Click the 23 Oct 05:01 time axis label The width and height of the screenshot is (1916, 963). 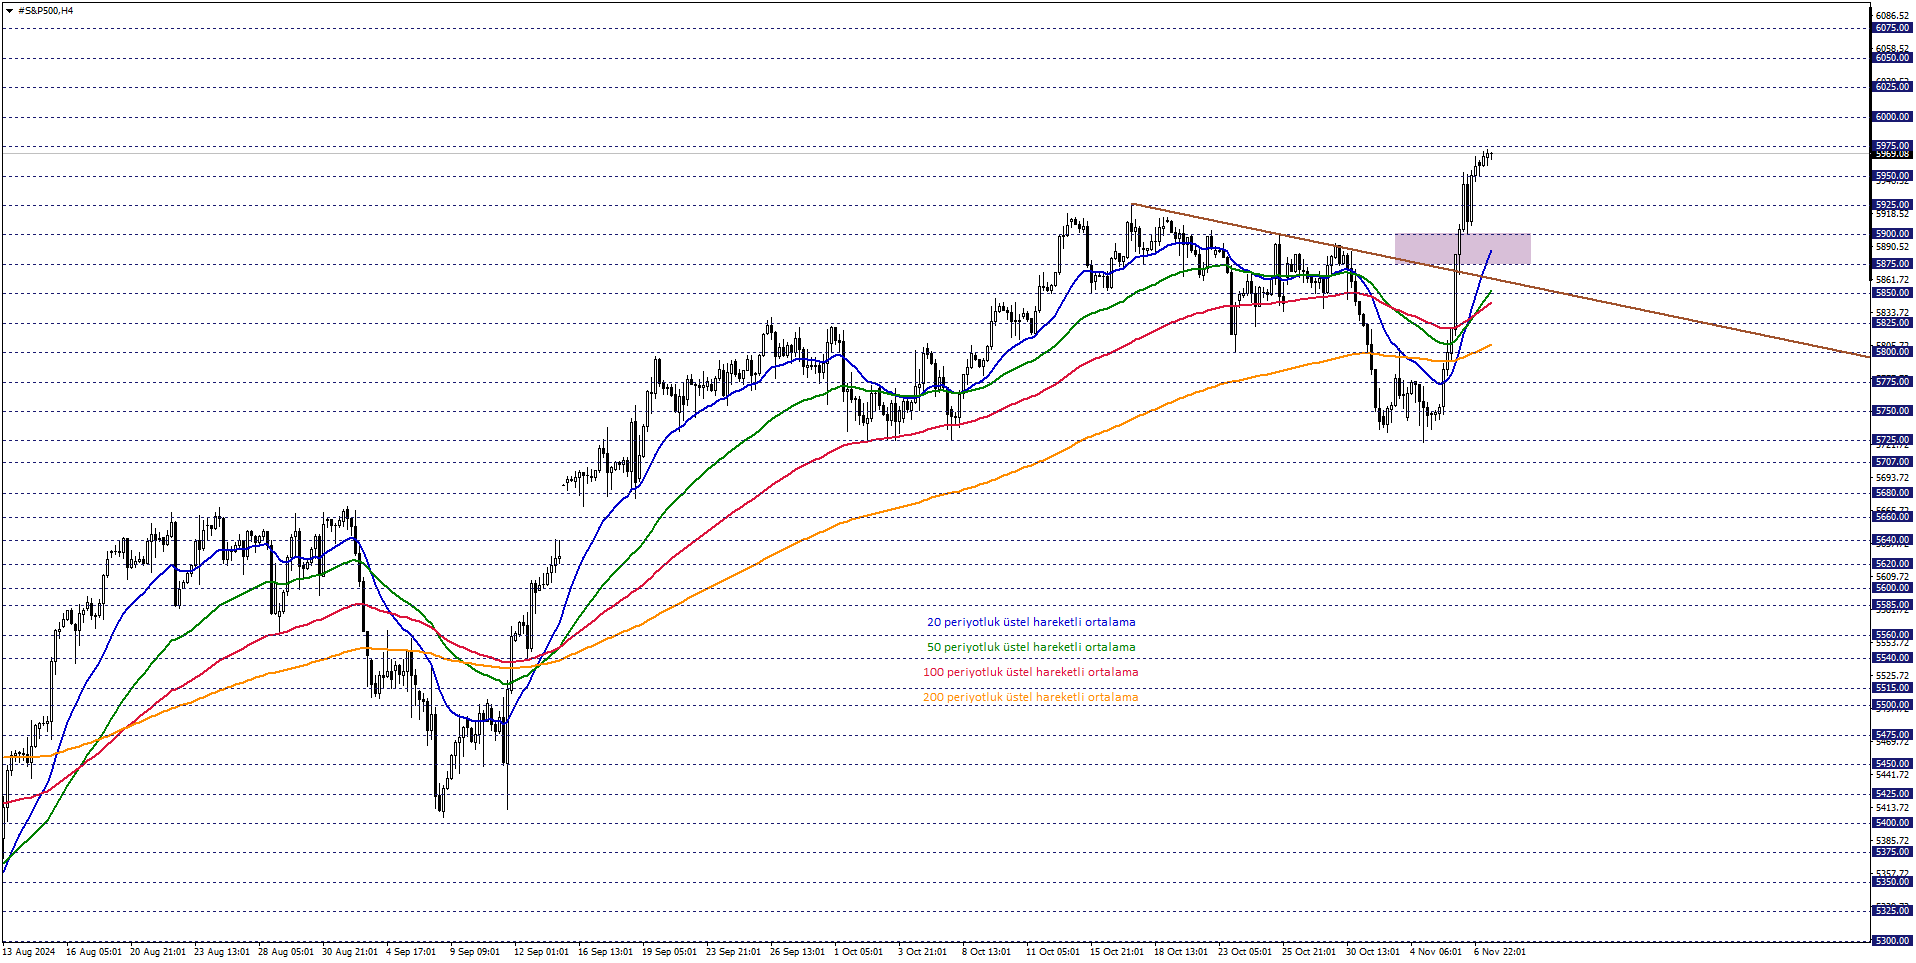click(1245, 952)
